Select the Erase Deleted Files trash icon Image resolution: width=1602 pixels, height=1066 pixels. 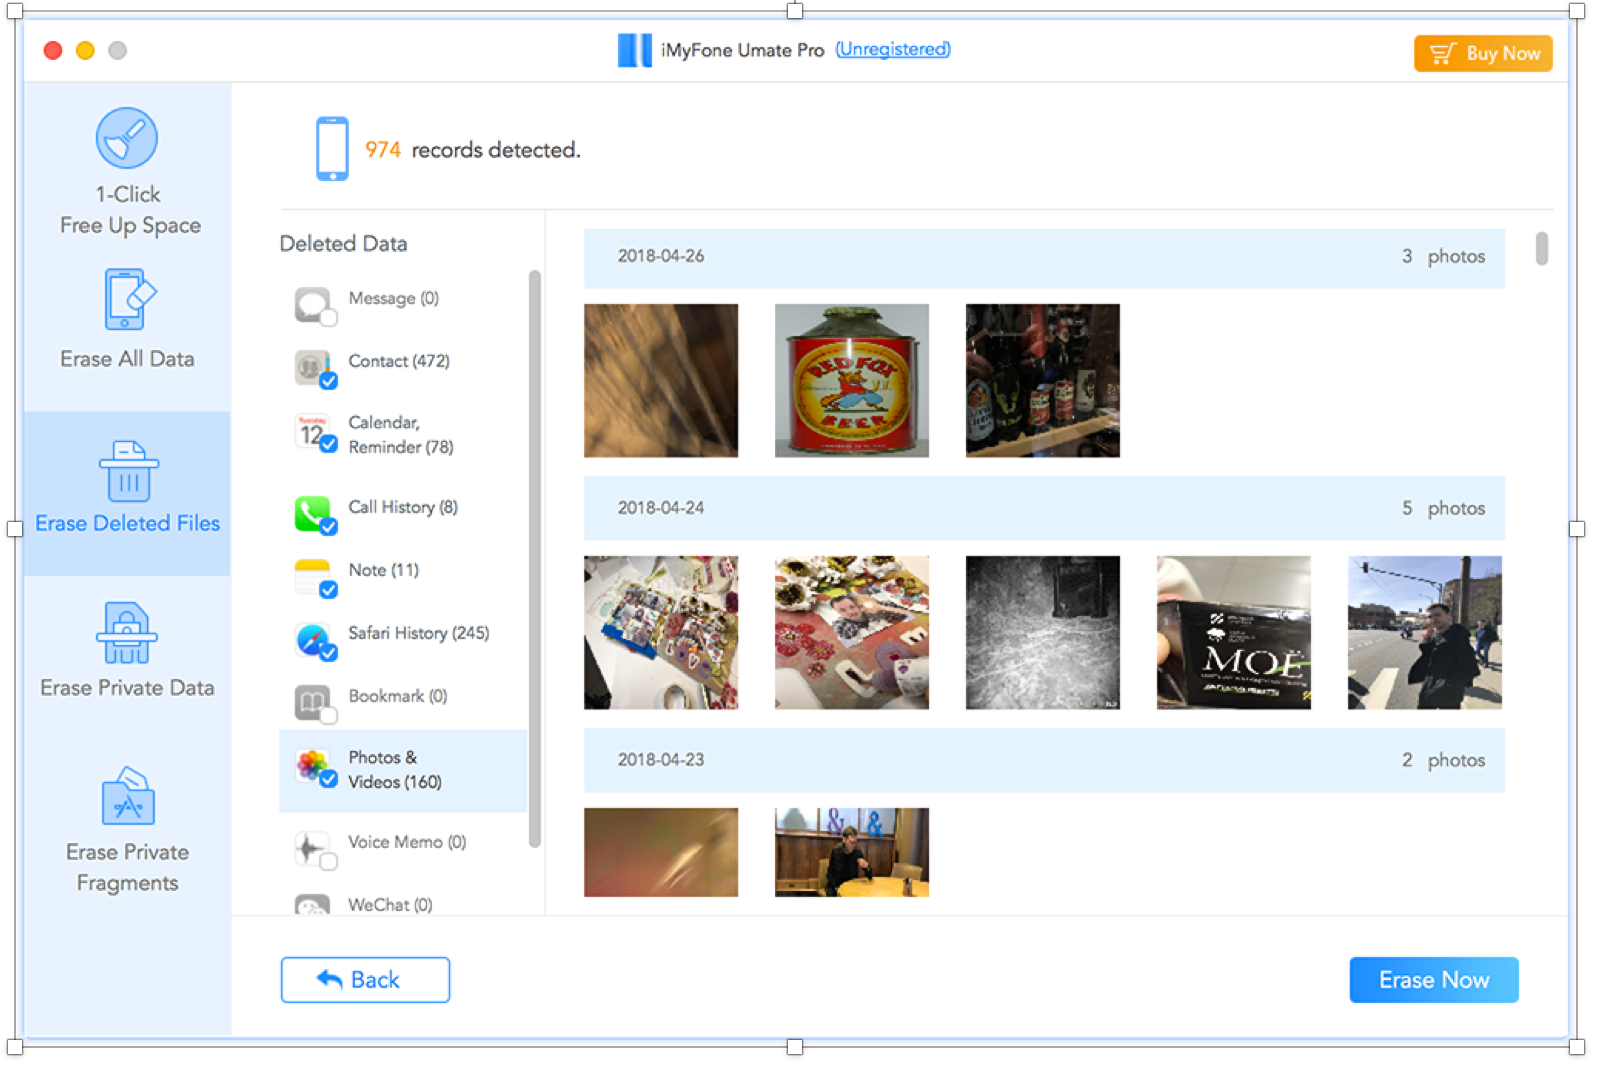129,471
